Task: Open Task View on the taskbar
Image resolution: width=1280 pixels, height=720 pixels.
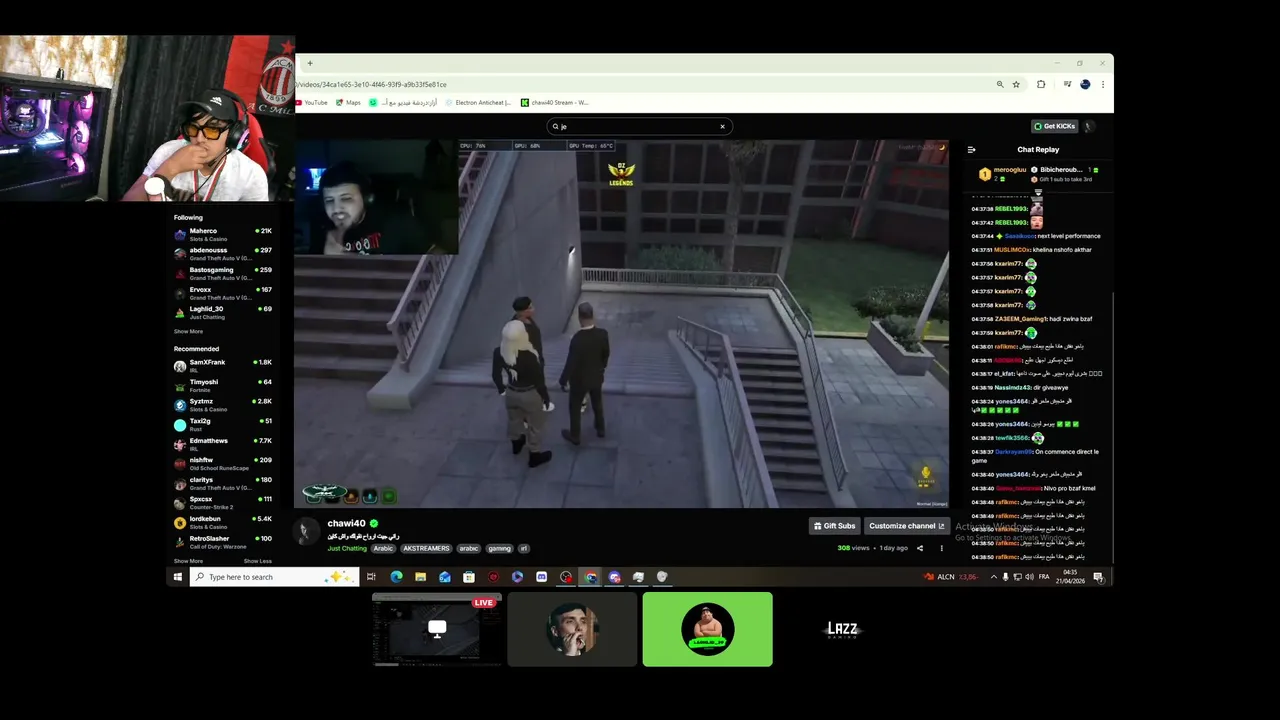Action: [371, 577]
